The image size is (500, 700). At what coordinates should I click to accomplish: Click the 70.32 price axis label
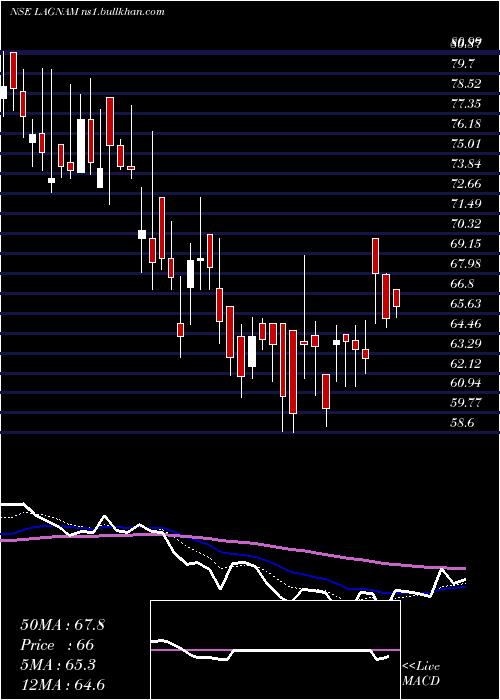tap(466, 224)
